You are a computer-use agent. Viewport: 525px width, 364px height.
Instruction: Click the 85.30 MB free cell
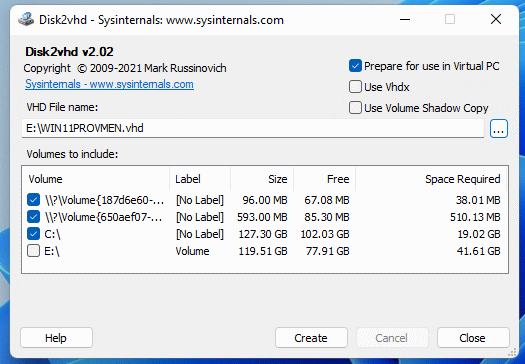(327, 217)
